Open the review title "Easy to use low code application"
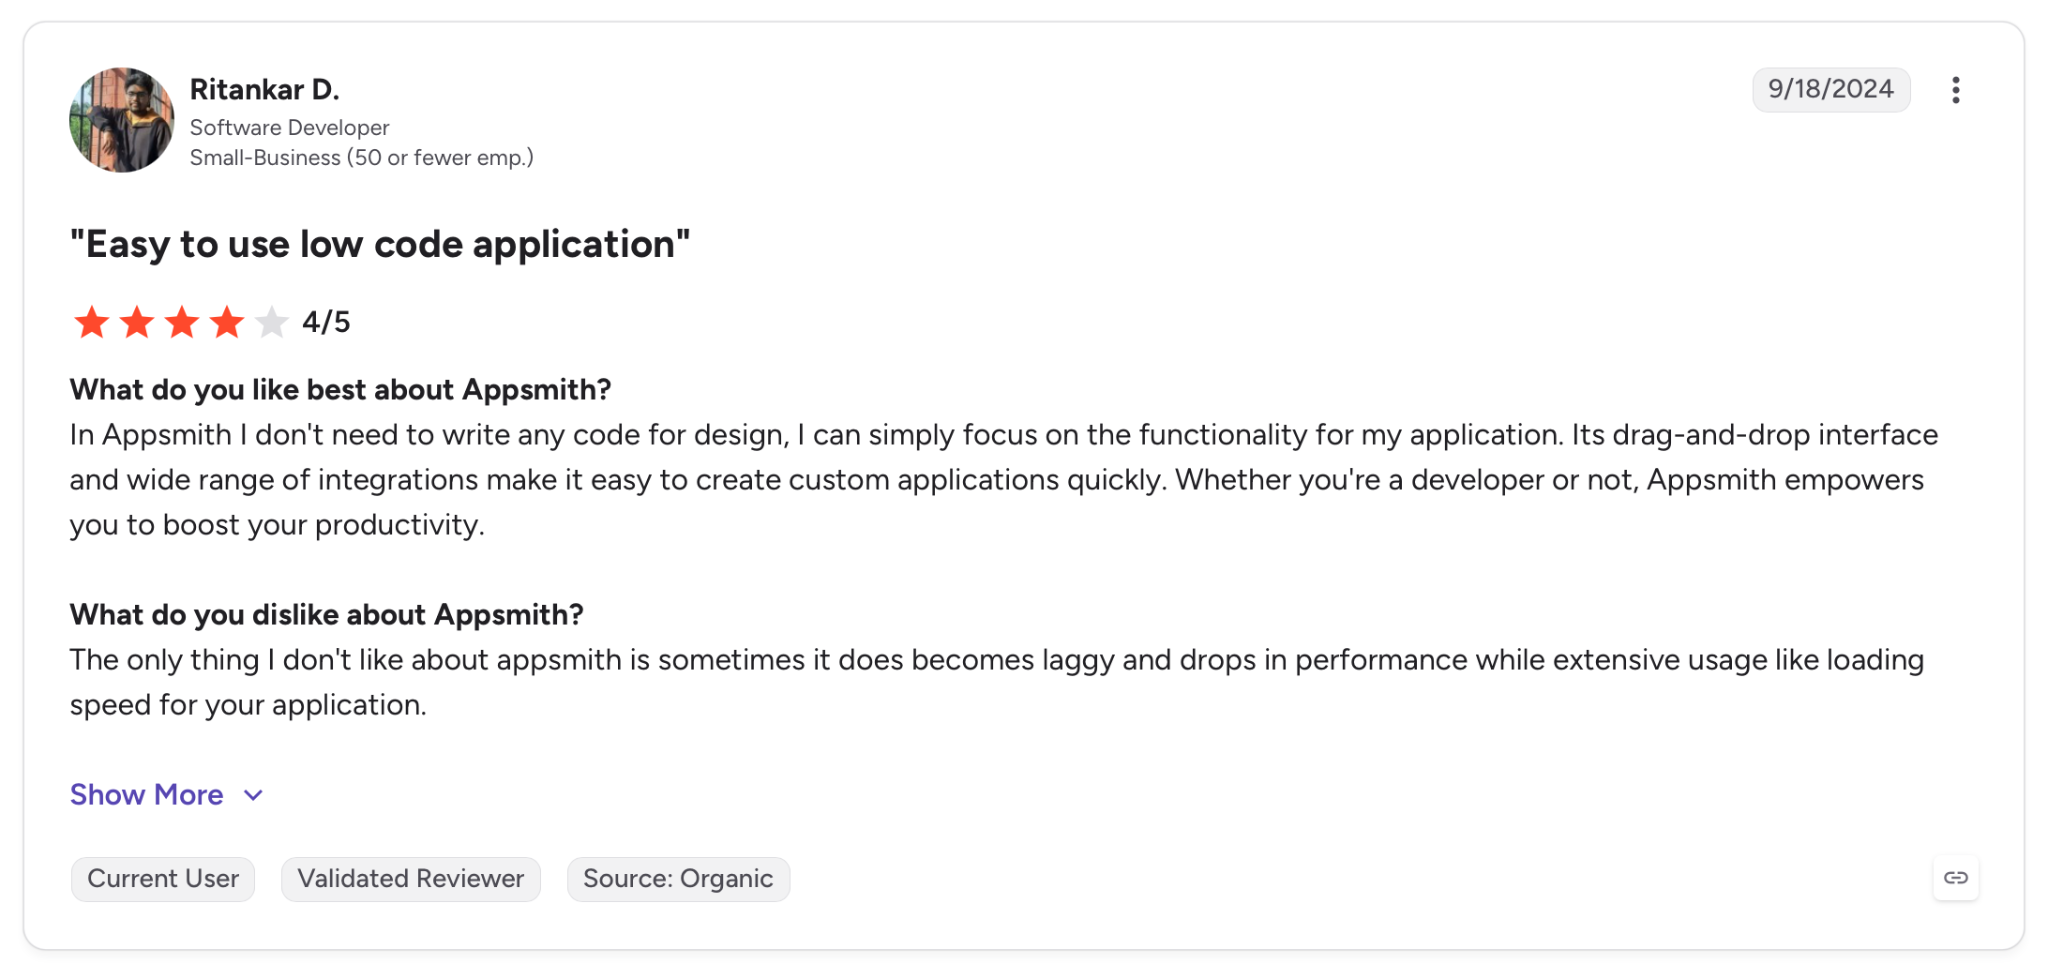2048x970 pixels. [x=380, y=244]
